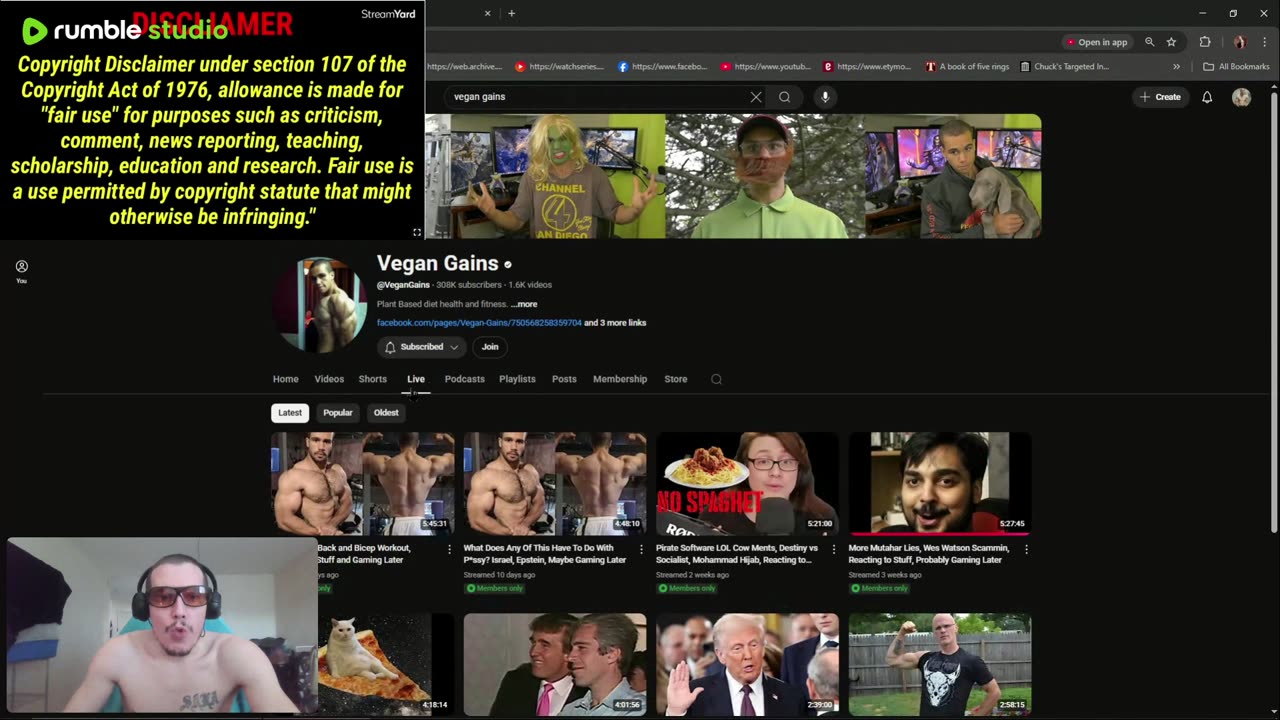1280x720 pixels.
Task: Open the Subscribed notification dropdown
Action: pos(422,347)
